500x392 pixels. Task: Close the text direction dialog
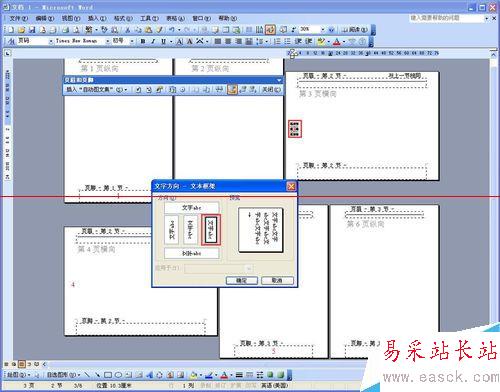(x=291, y=186)
